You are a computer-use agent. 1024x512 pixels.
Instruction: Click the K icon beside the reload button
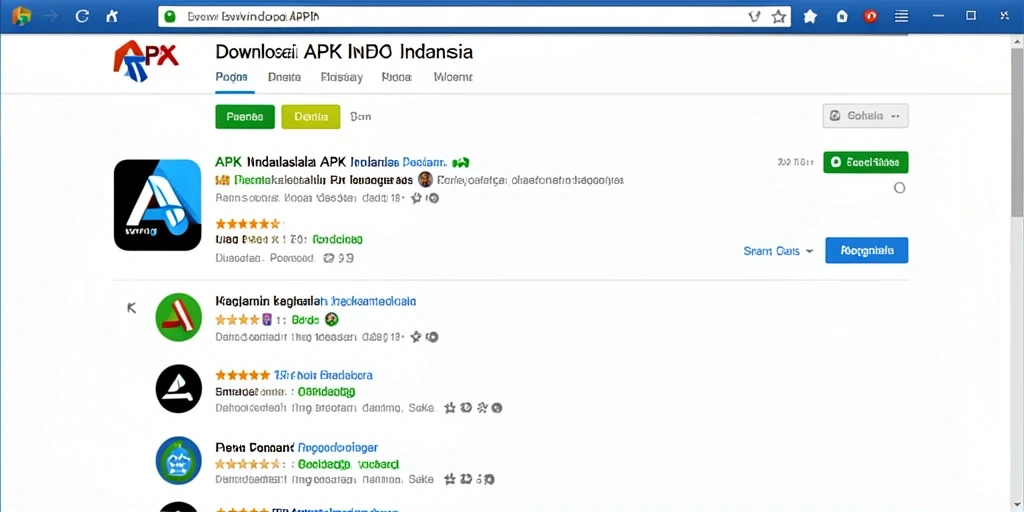pyautogui.click(x=112, y=16)
